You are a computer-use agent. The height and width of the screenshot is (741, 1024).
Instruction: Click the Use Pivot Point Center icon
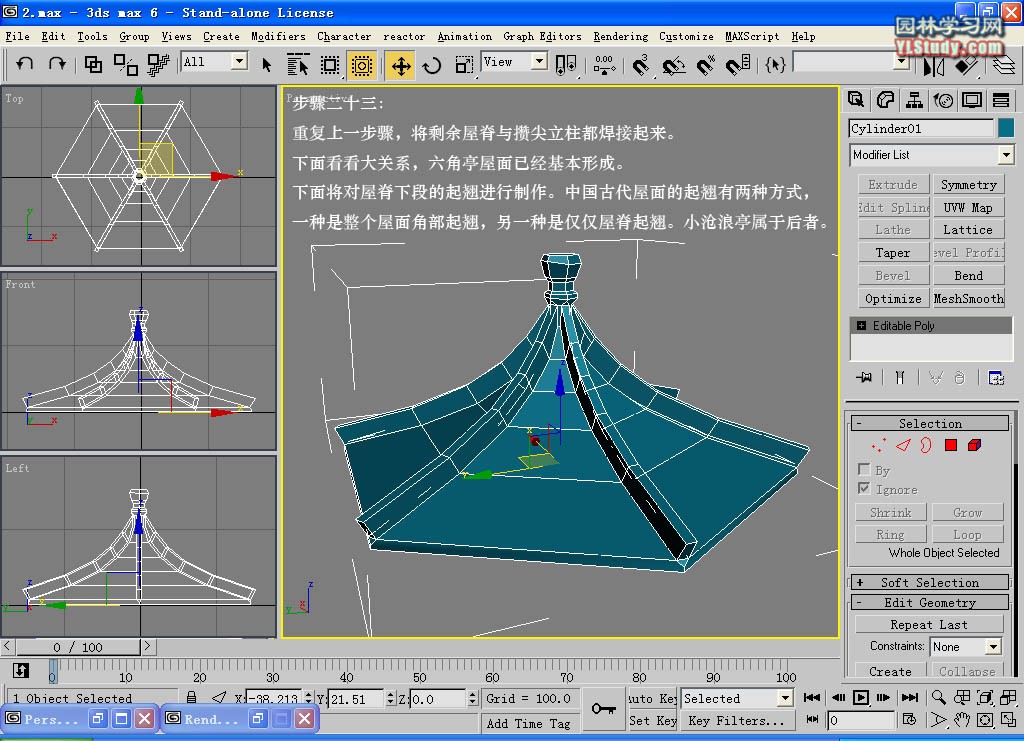(566, 65)
